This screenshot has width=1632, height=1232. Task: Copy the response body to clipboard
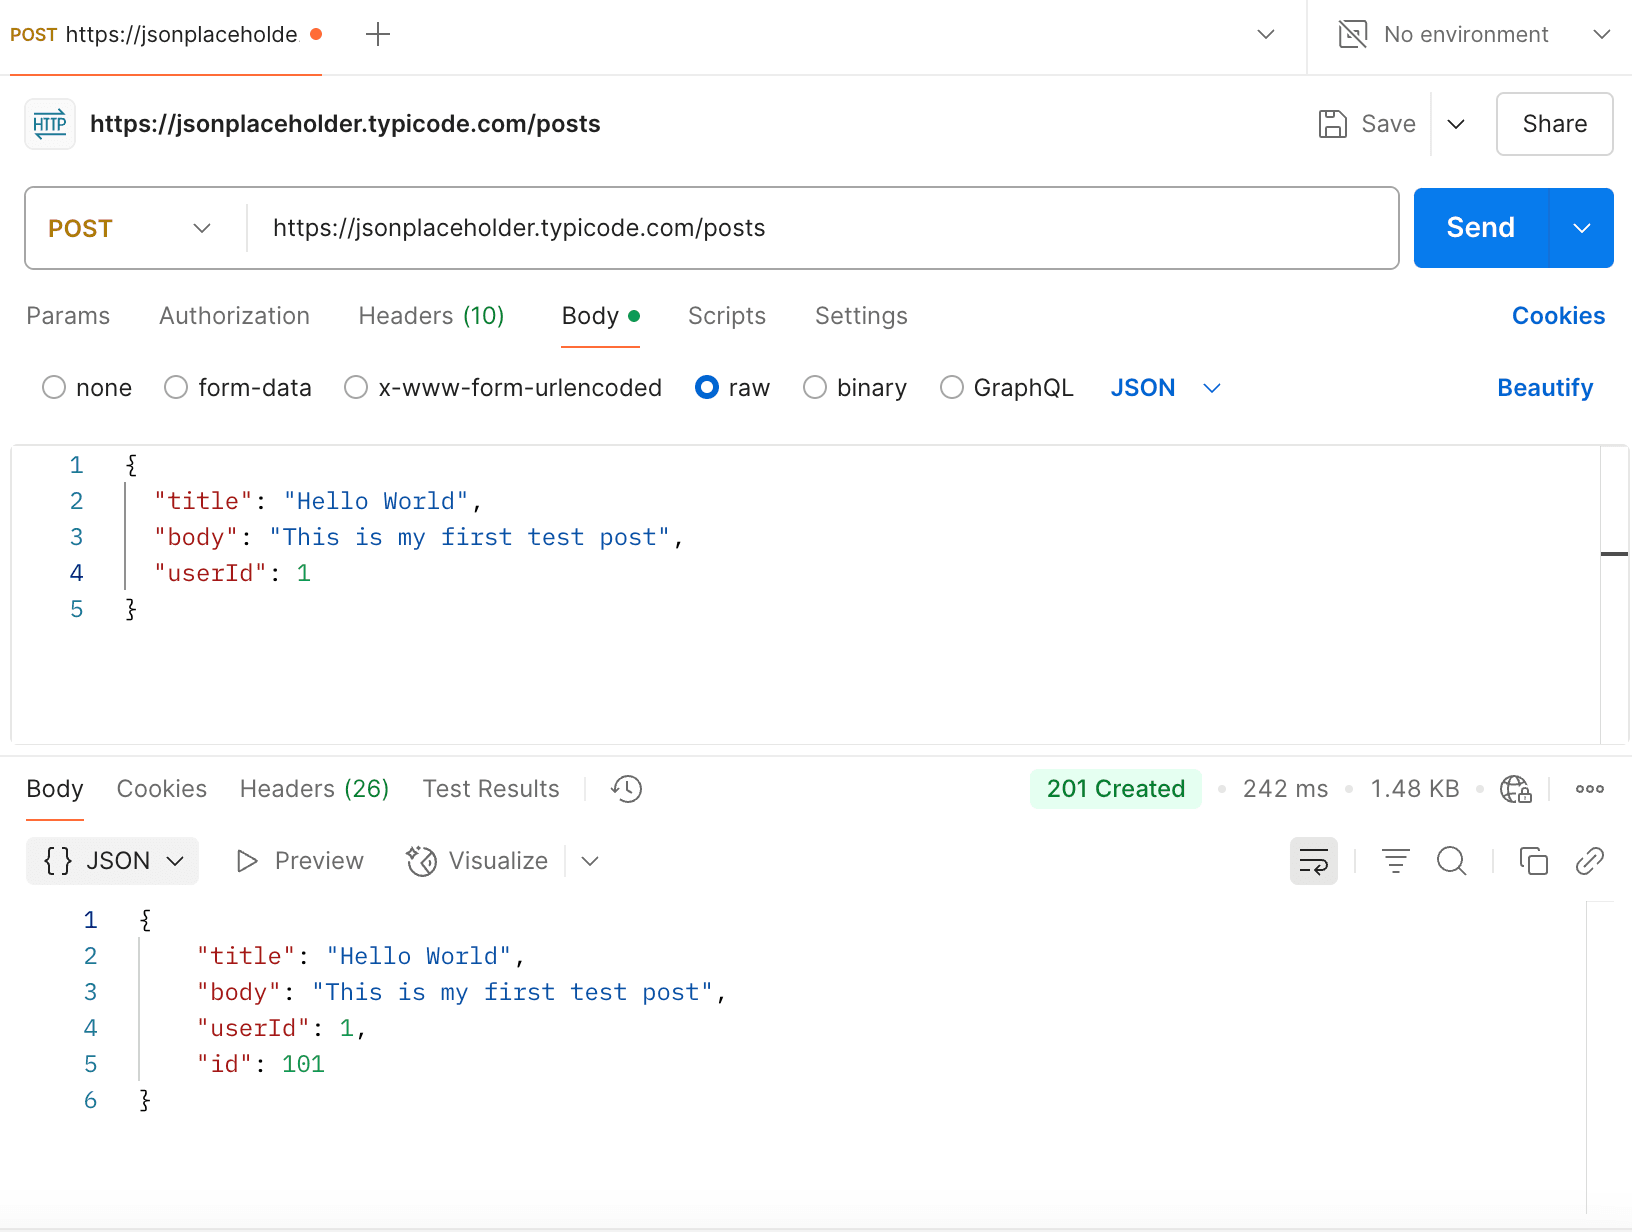click(x=1533, y=861)
